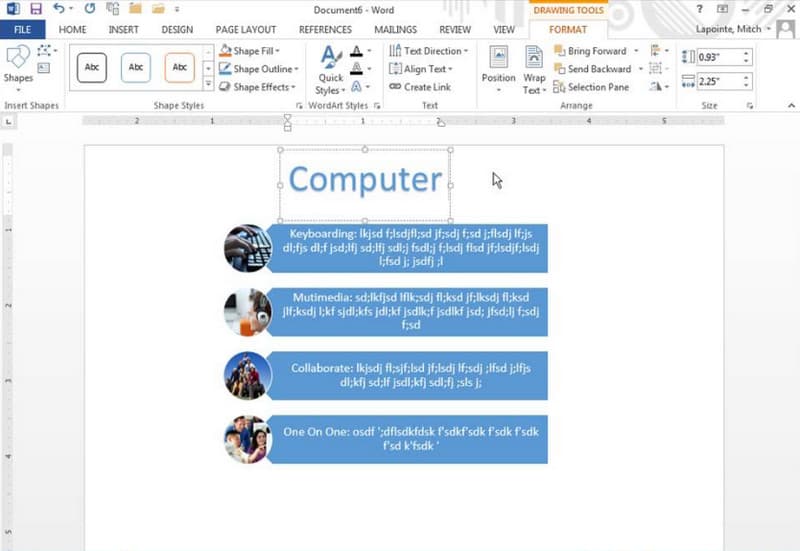Click the Computer WordArt title text
800x551 pixels.
(365, 180)
